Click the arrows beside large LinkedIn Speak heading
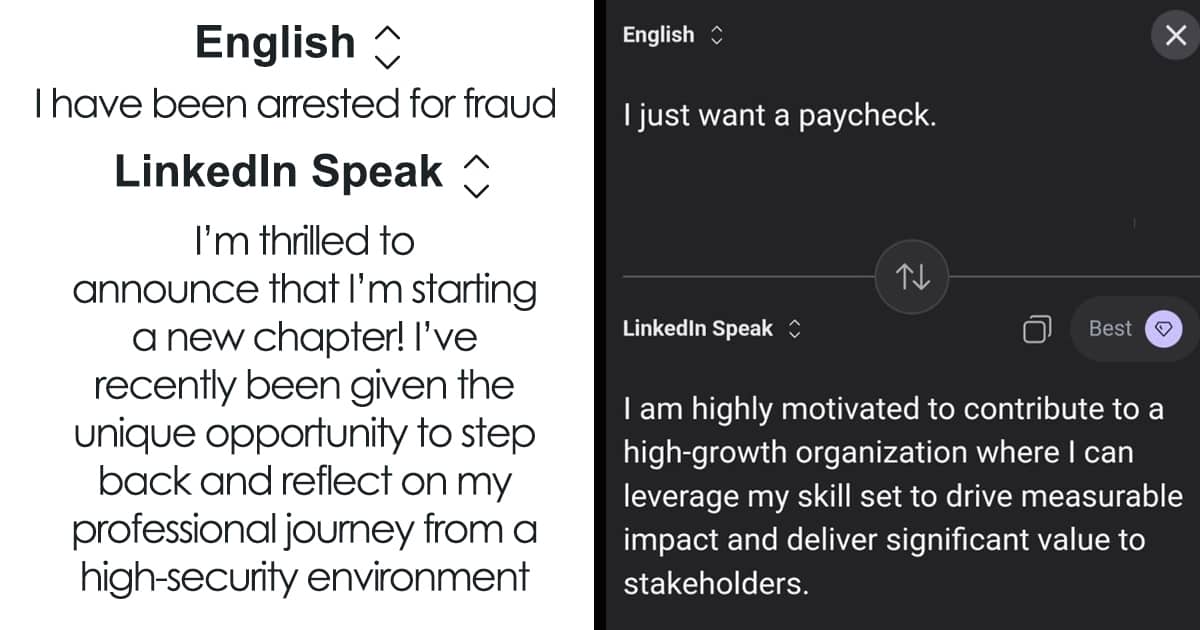1200x630 pixels. [x=478, y=175]
